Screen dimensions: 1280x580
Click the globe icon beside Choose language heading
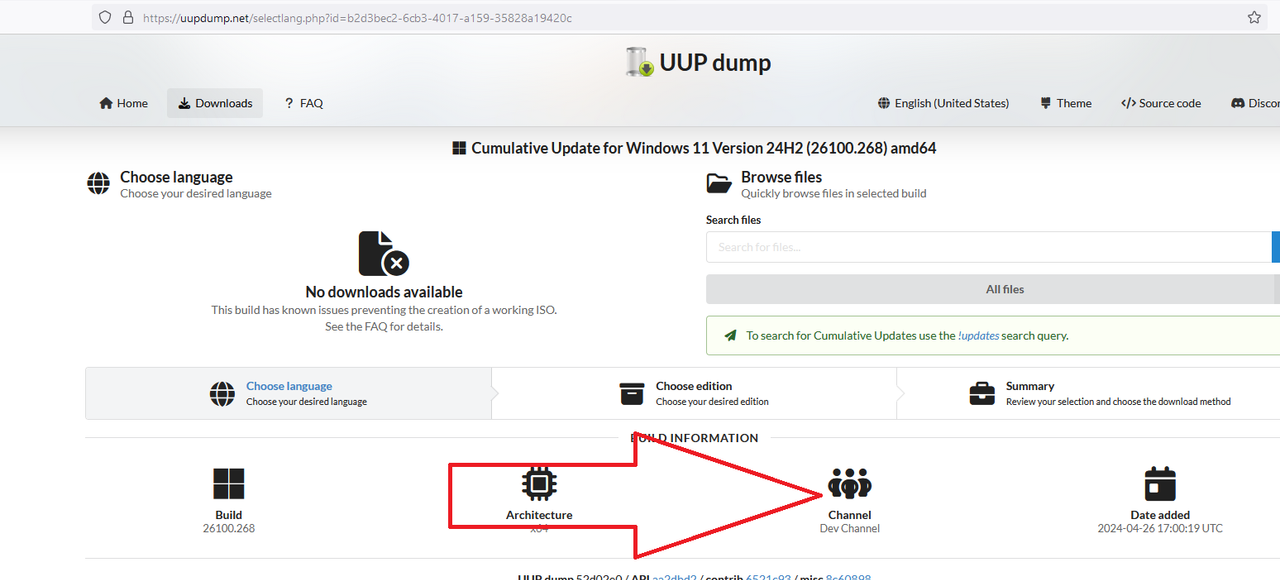(x=98, y=184)
